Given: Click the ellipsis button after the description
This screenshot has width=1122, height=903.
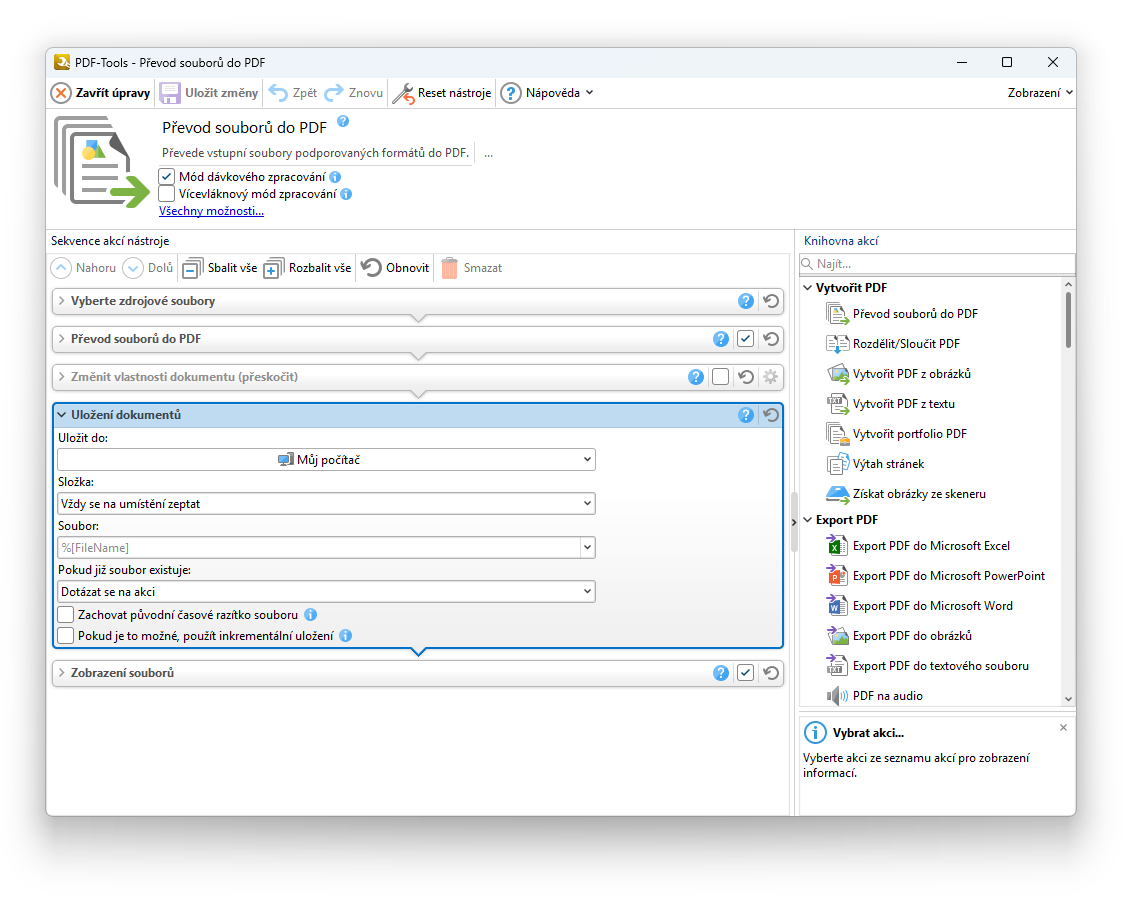Looking at the screenshot, I should pos(489,154).
